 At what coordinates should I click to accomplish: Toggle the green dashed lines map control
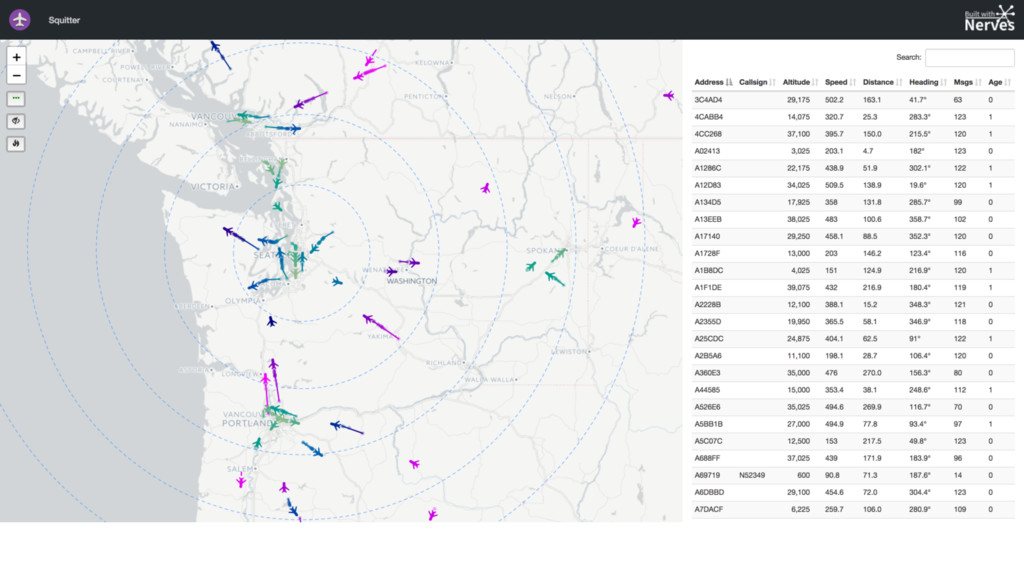click(16, 99)
